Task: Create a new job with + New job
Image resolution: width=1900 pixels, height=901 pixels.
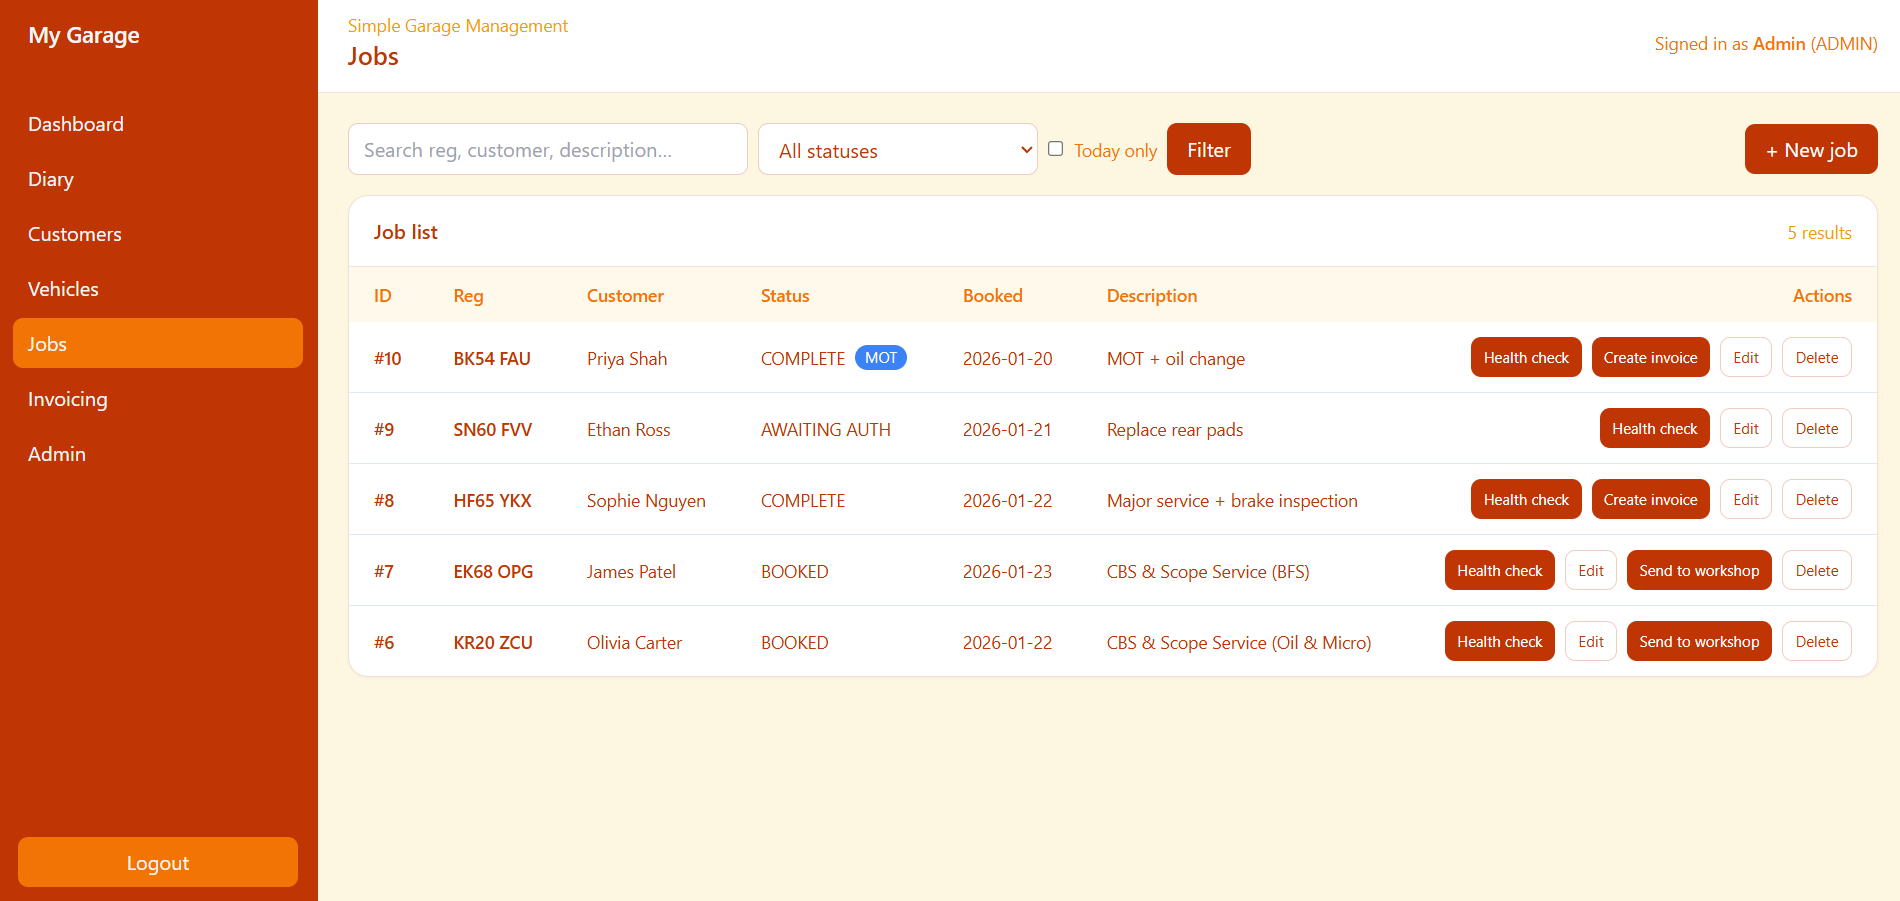Action: [x=1810, y=150]
